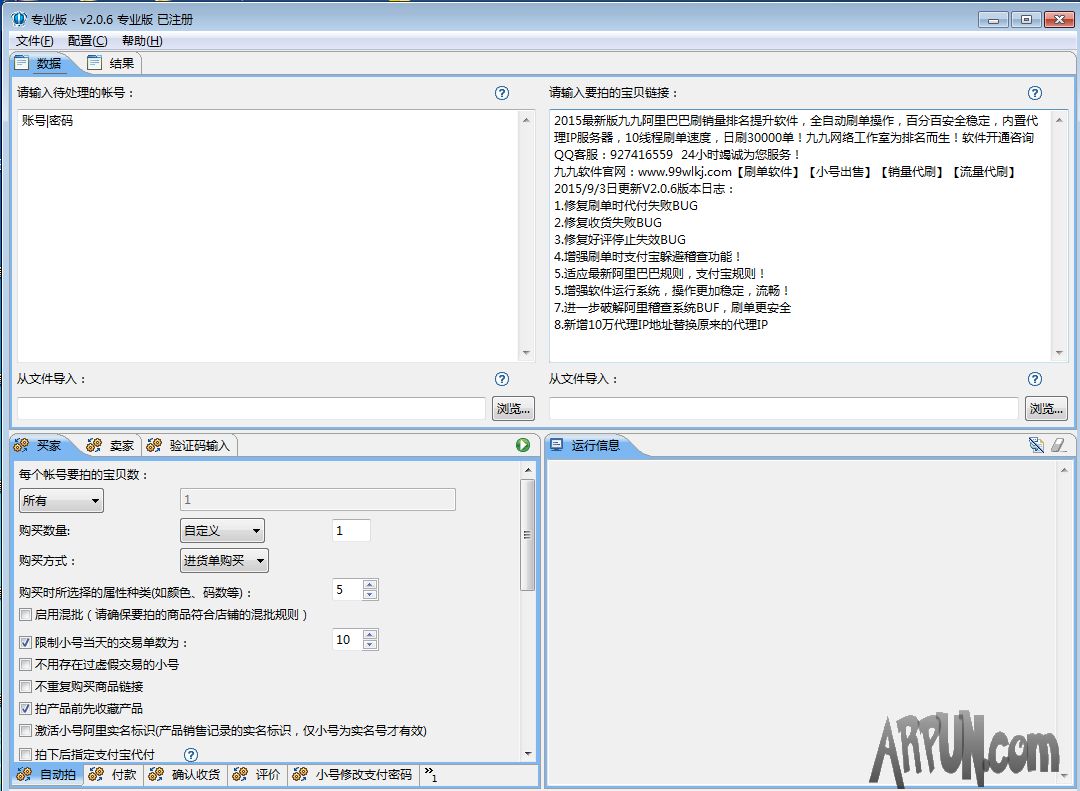
Task: Open the 自定义 purchase quantity dropdown
Action: [x=222, y=531]
